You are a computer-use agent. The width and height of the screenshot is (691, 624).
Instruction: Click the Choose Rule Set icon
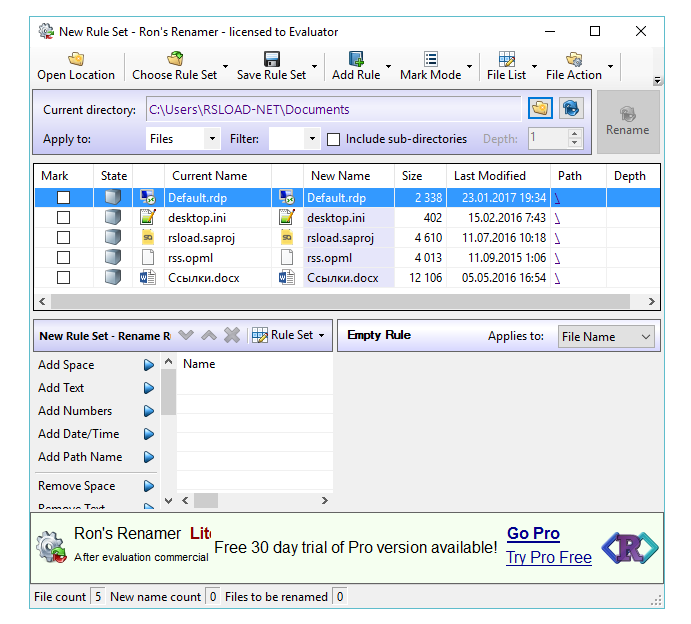(175, 59)
